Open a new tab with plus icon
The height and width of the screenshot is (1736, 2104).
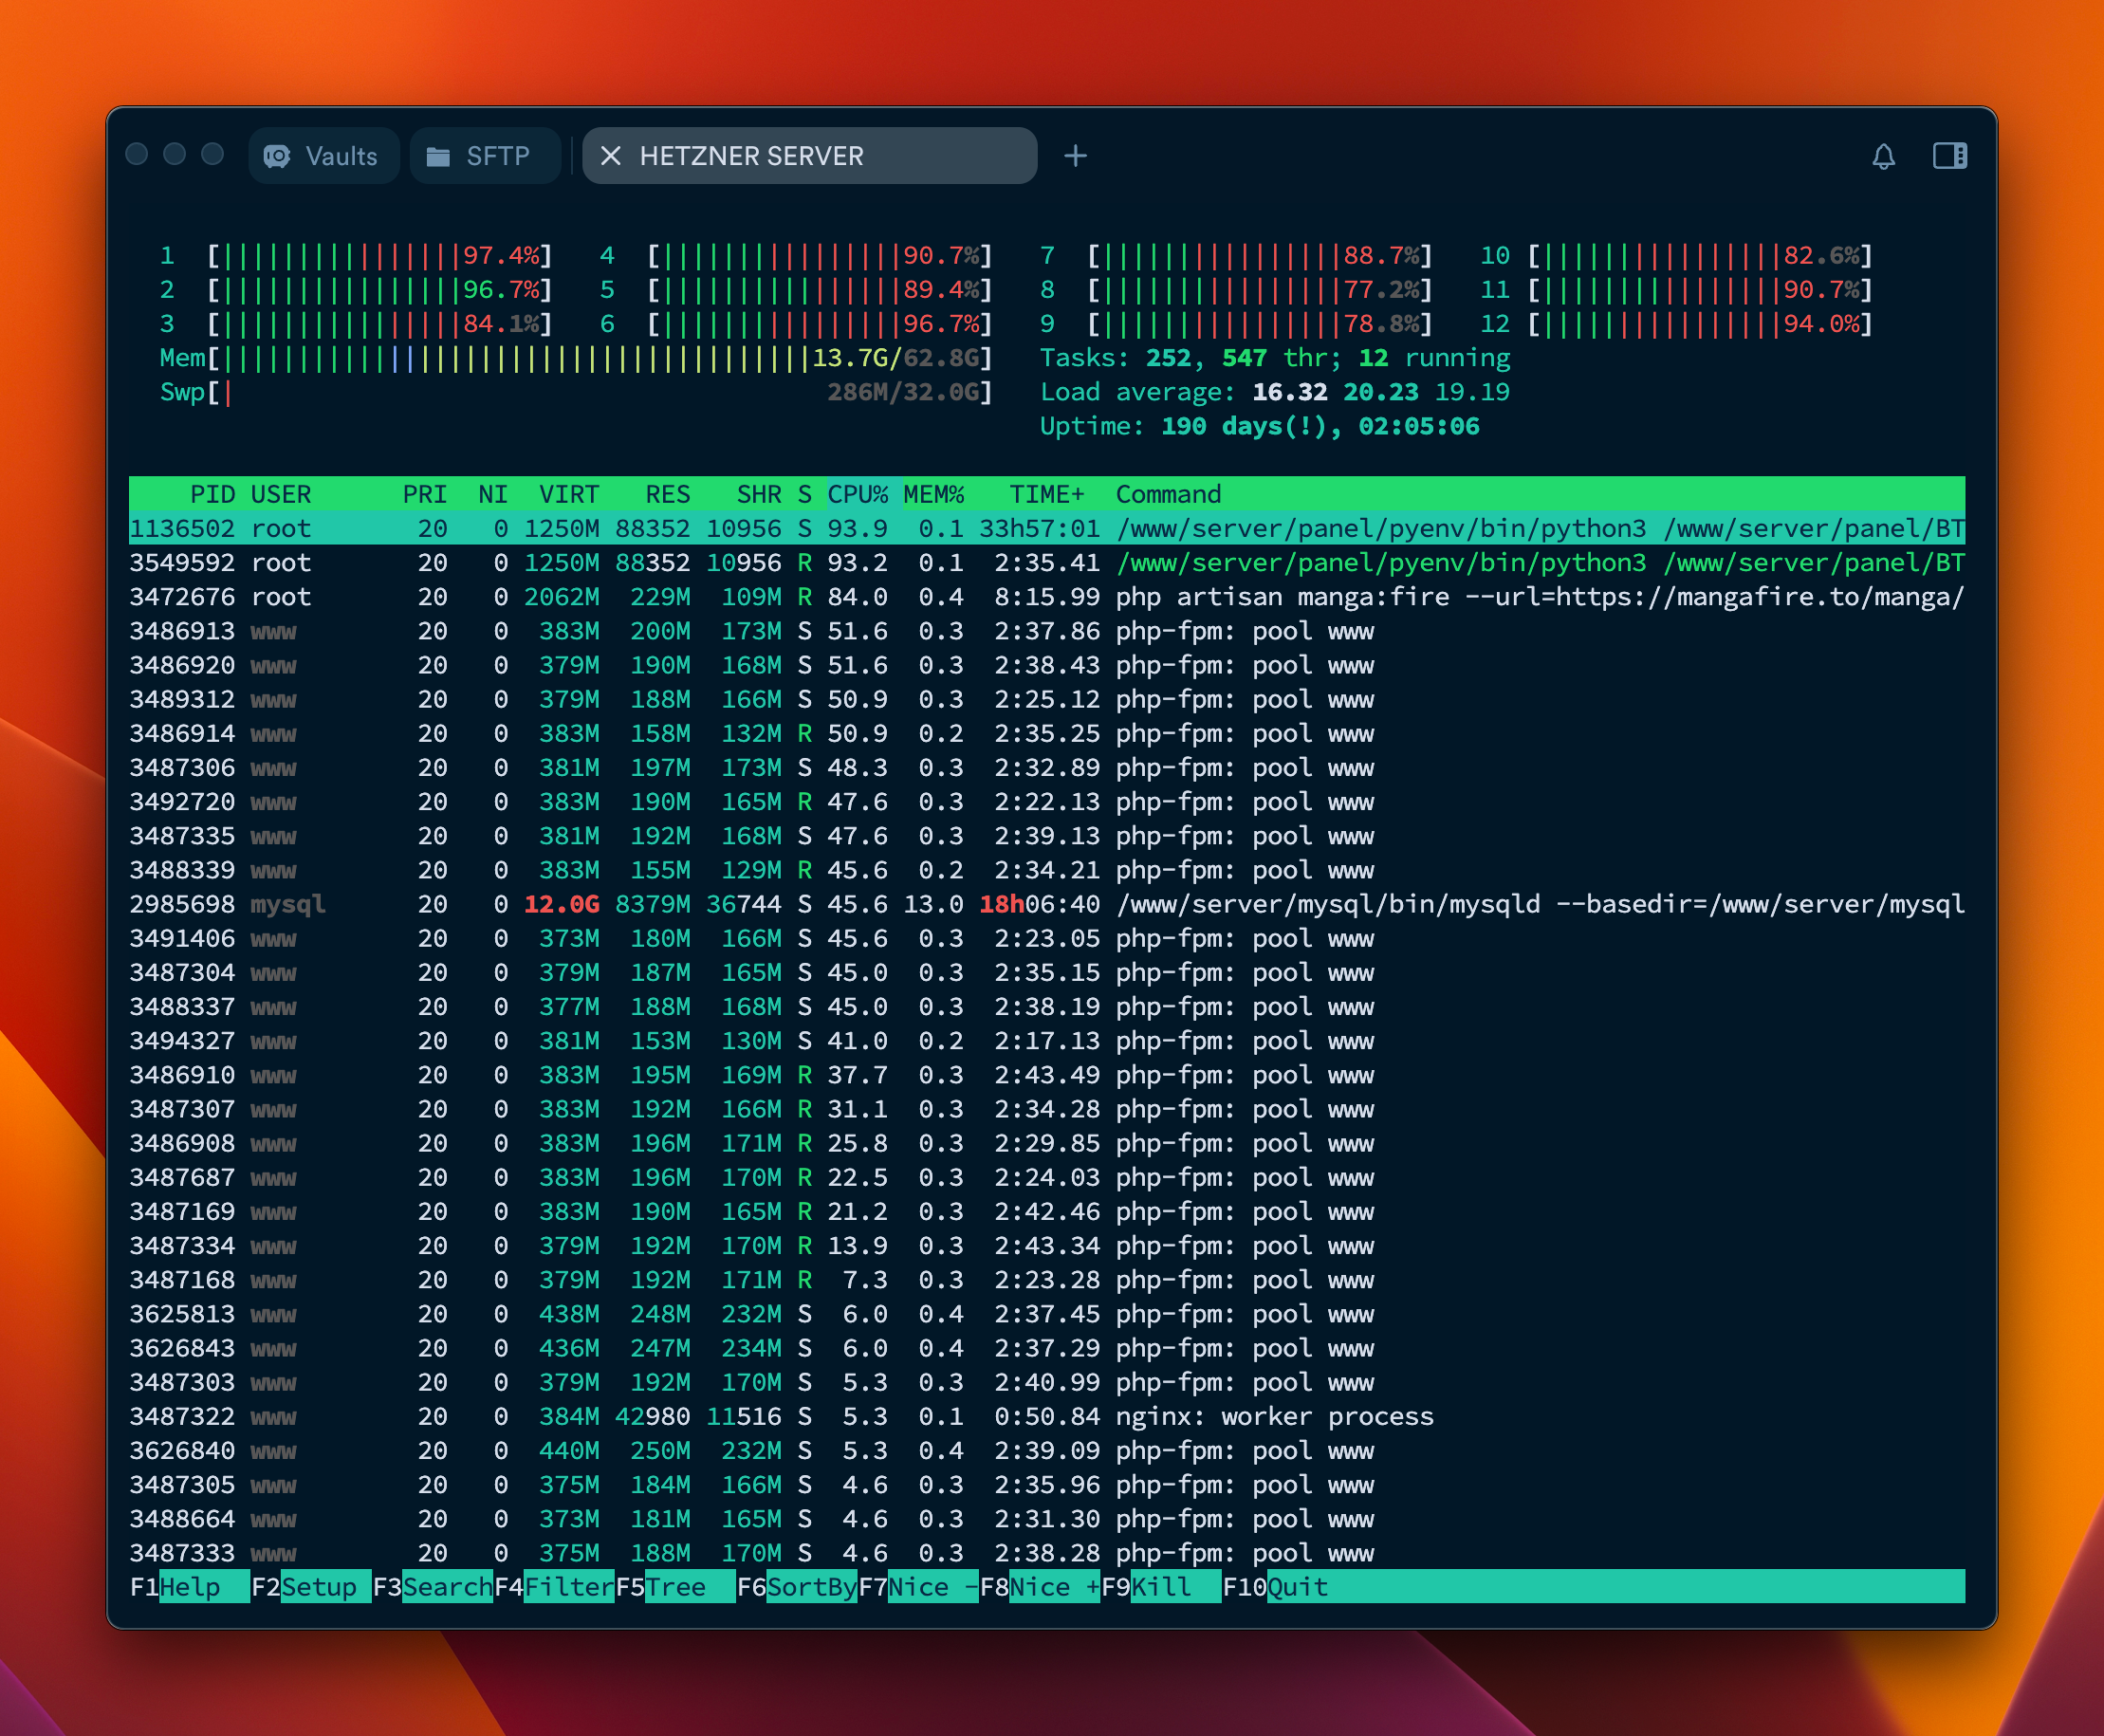point(1075,156)
